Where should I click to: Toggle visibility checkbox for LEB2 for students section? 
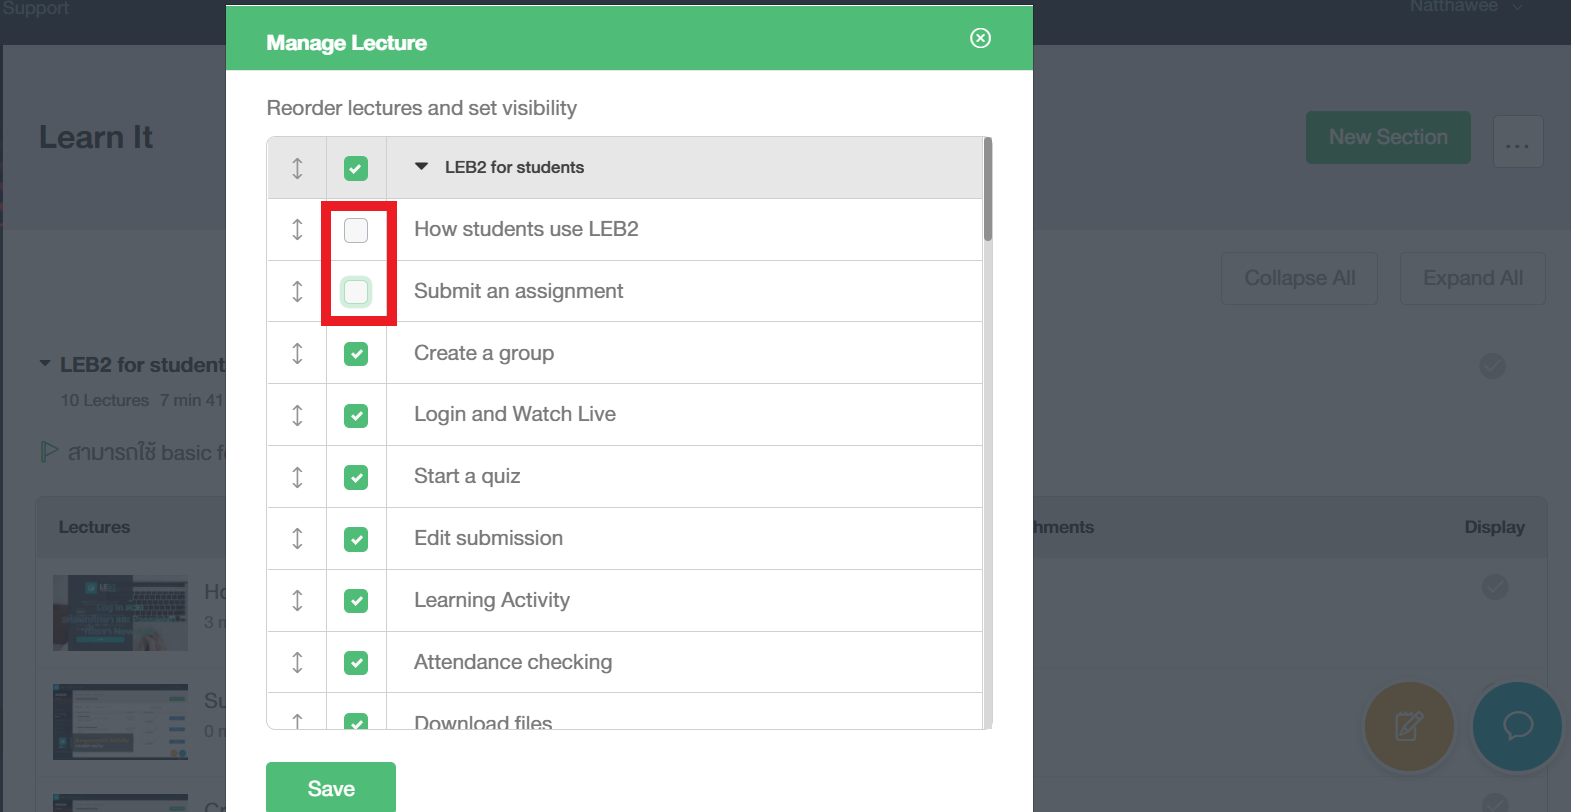coord(356,168)
